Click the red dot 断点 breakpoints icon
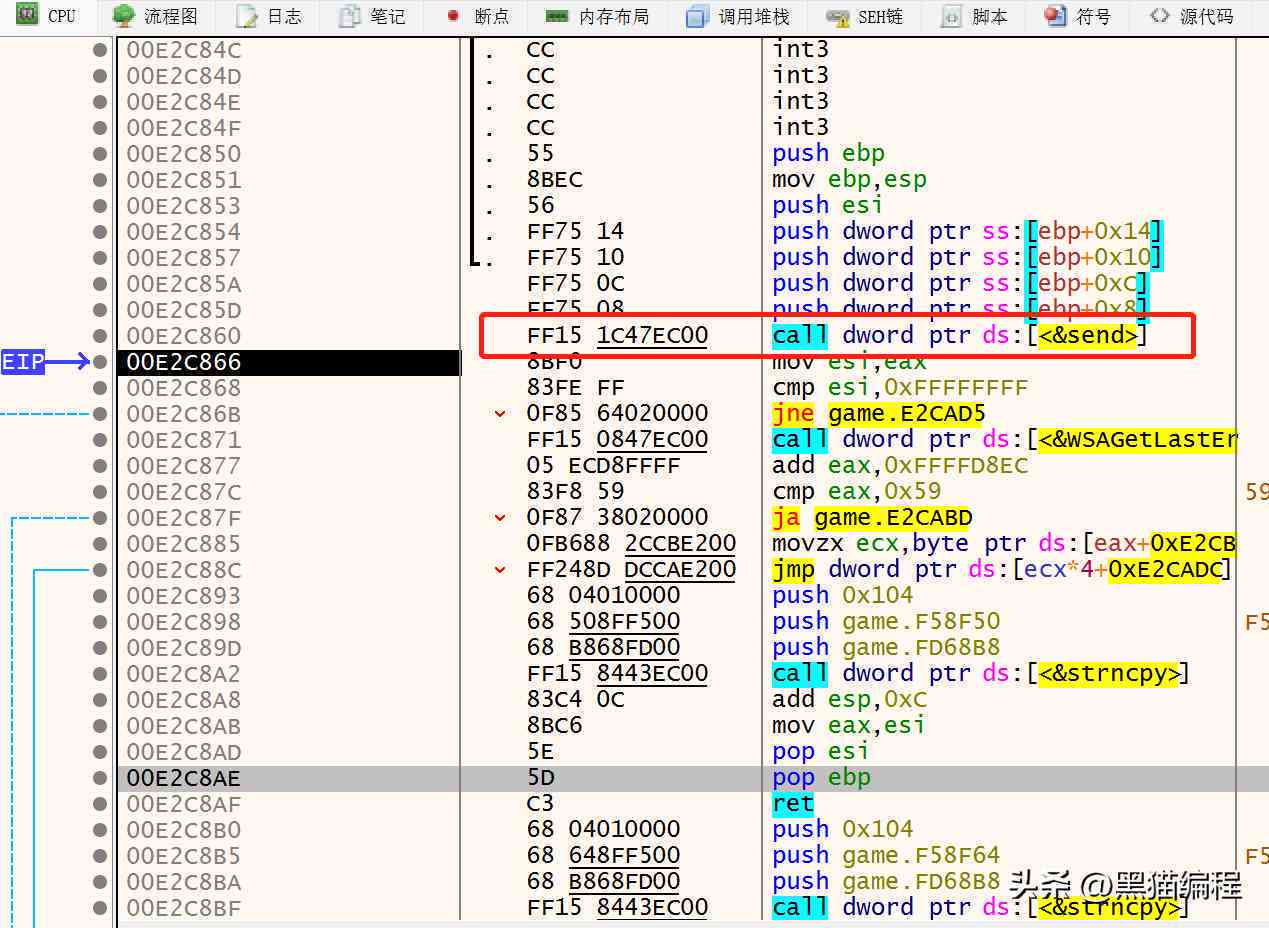The height and width of the screenshot is (928, 1269). click(x=453, y=16)
